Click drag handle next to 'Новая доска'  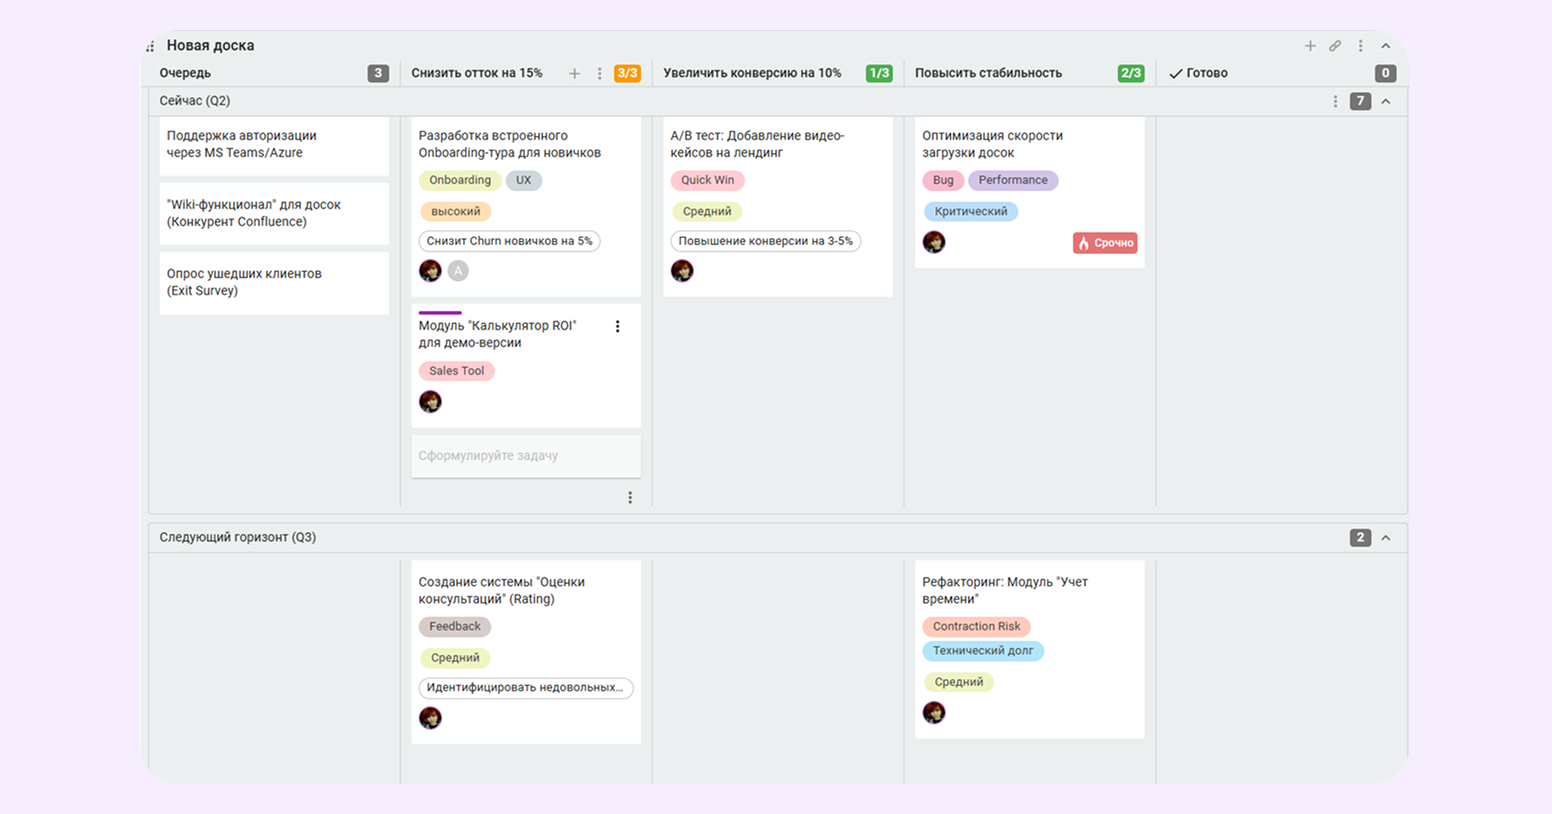150,46
